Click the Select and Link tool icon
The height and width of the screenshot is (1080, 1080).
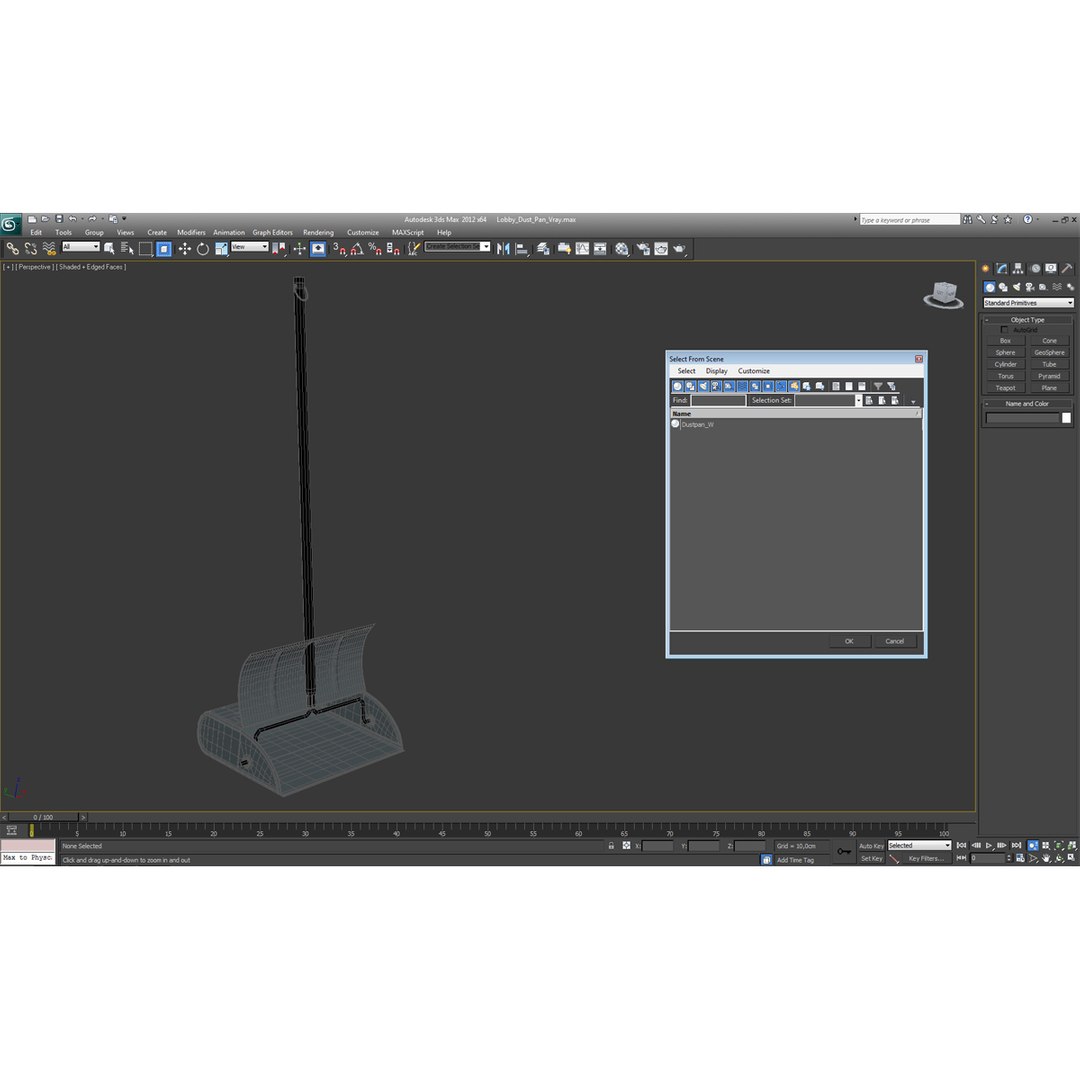tap(12, 249)
